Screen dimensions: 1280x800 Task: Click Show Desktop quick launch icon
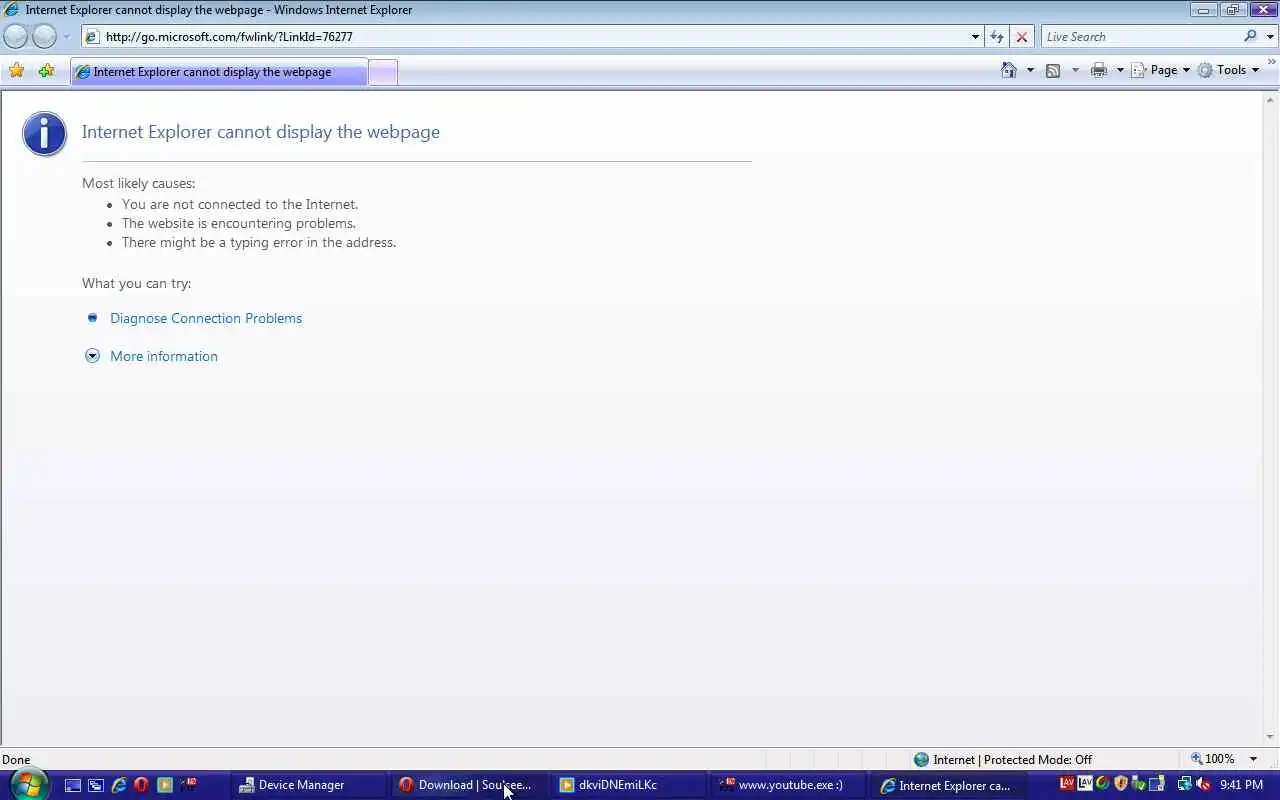tap(72, 785)
